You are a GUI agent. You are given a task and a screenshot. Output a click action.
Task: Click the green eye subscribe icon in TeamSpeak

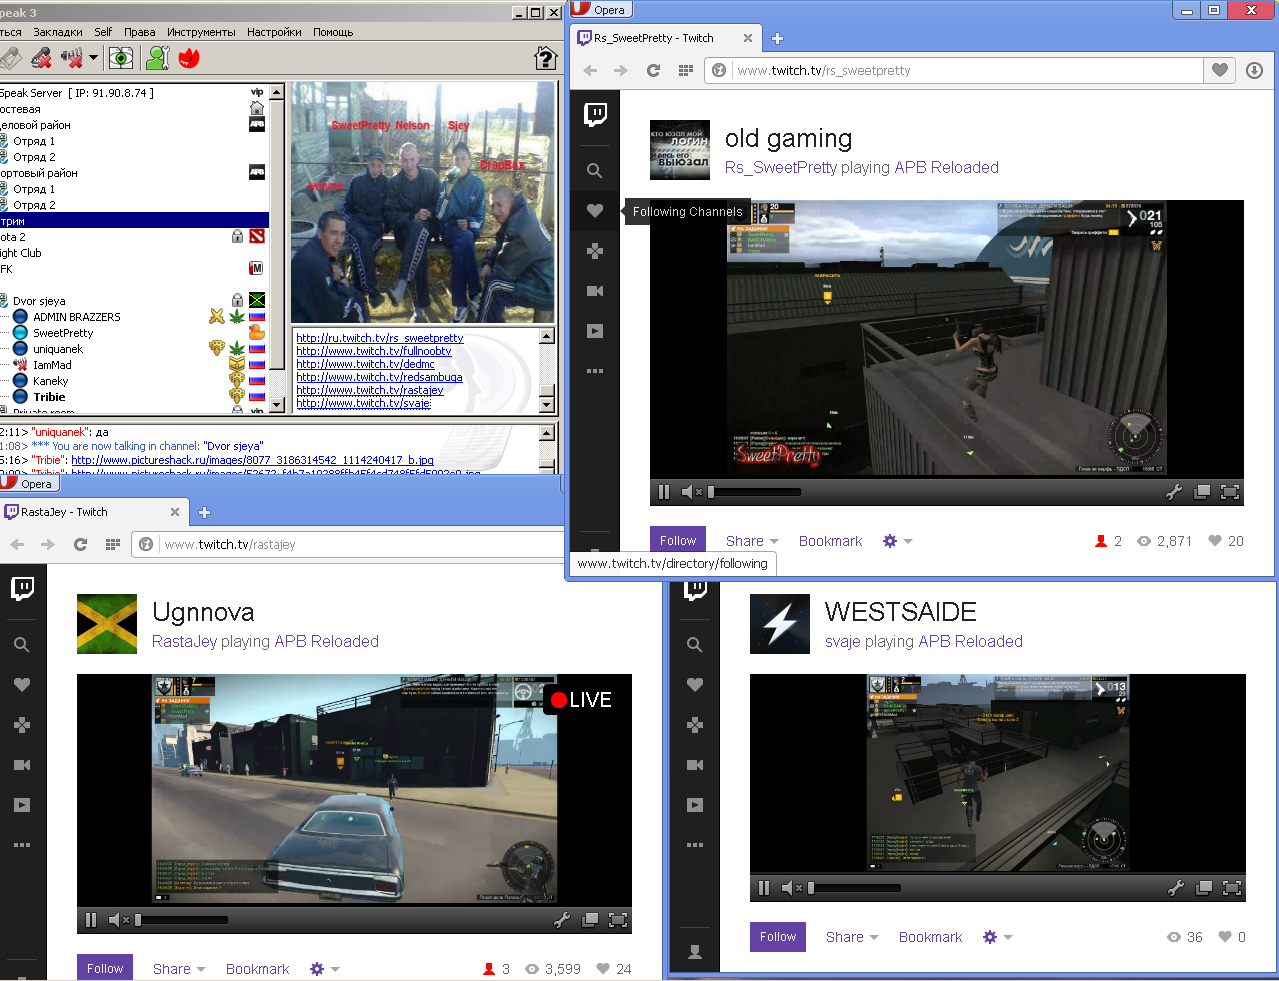pos(121,58)
